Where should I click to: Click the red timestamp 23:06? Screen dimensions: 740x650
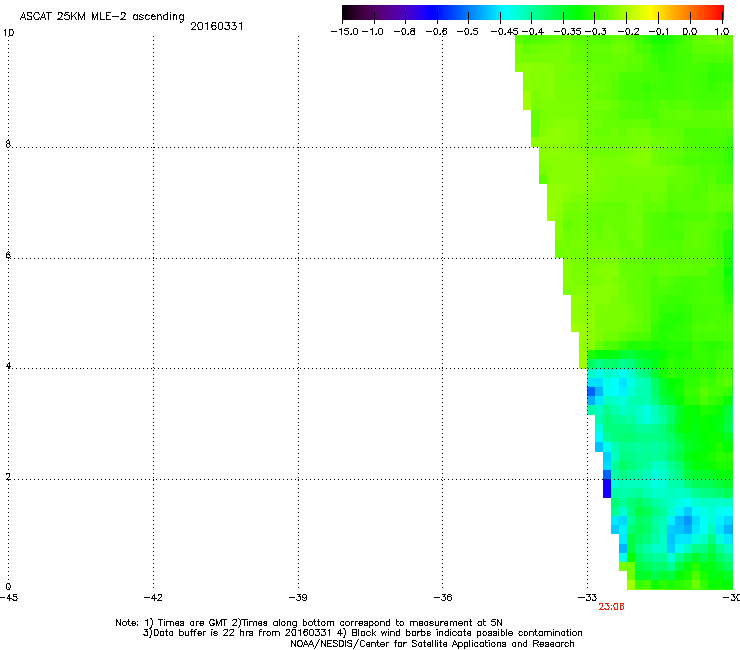click(611, 607)
